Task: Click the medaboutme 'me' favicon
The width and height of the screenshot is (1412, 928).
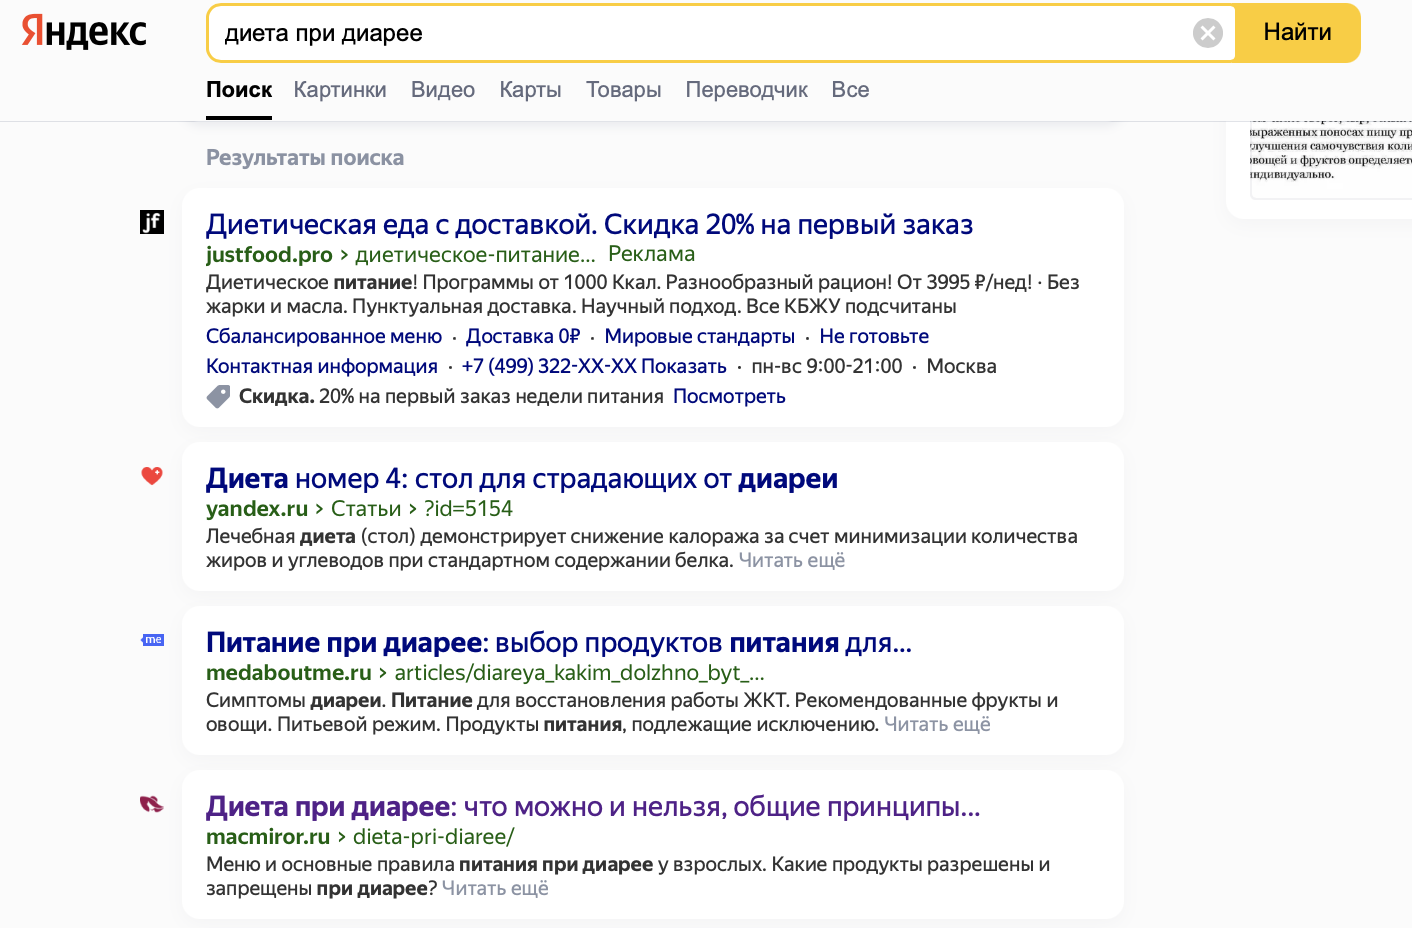Action: (153, 640)
